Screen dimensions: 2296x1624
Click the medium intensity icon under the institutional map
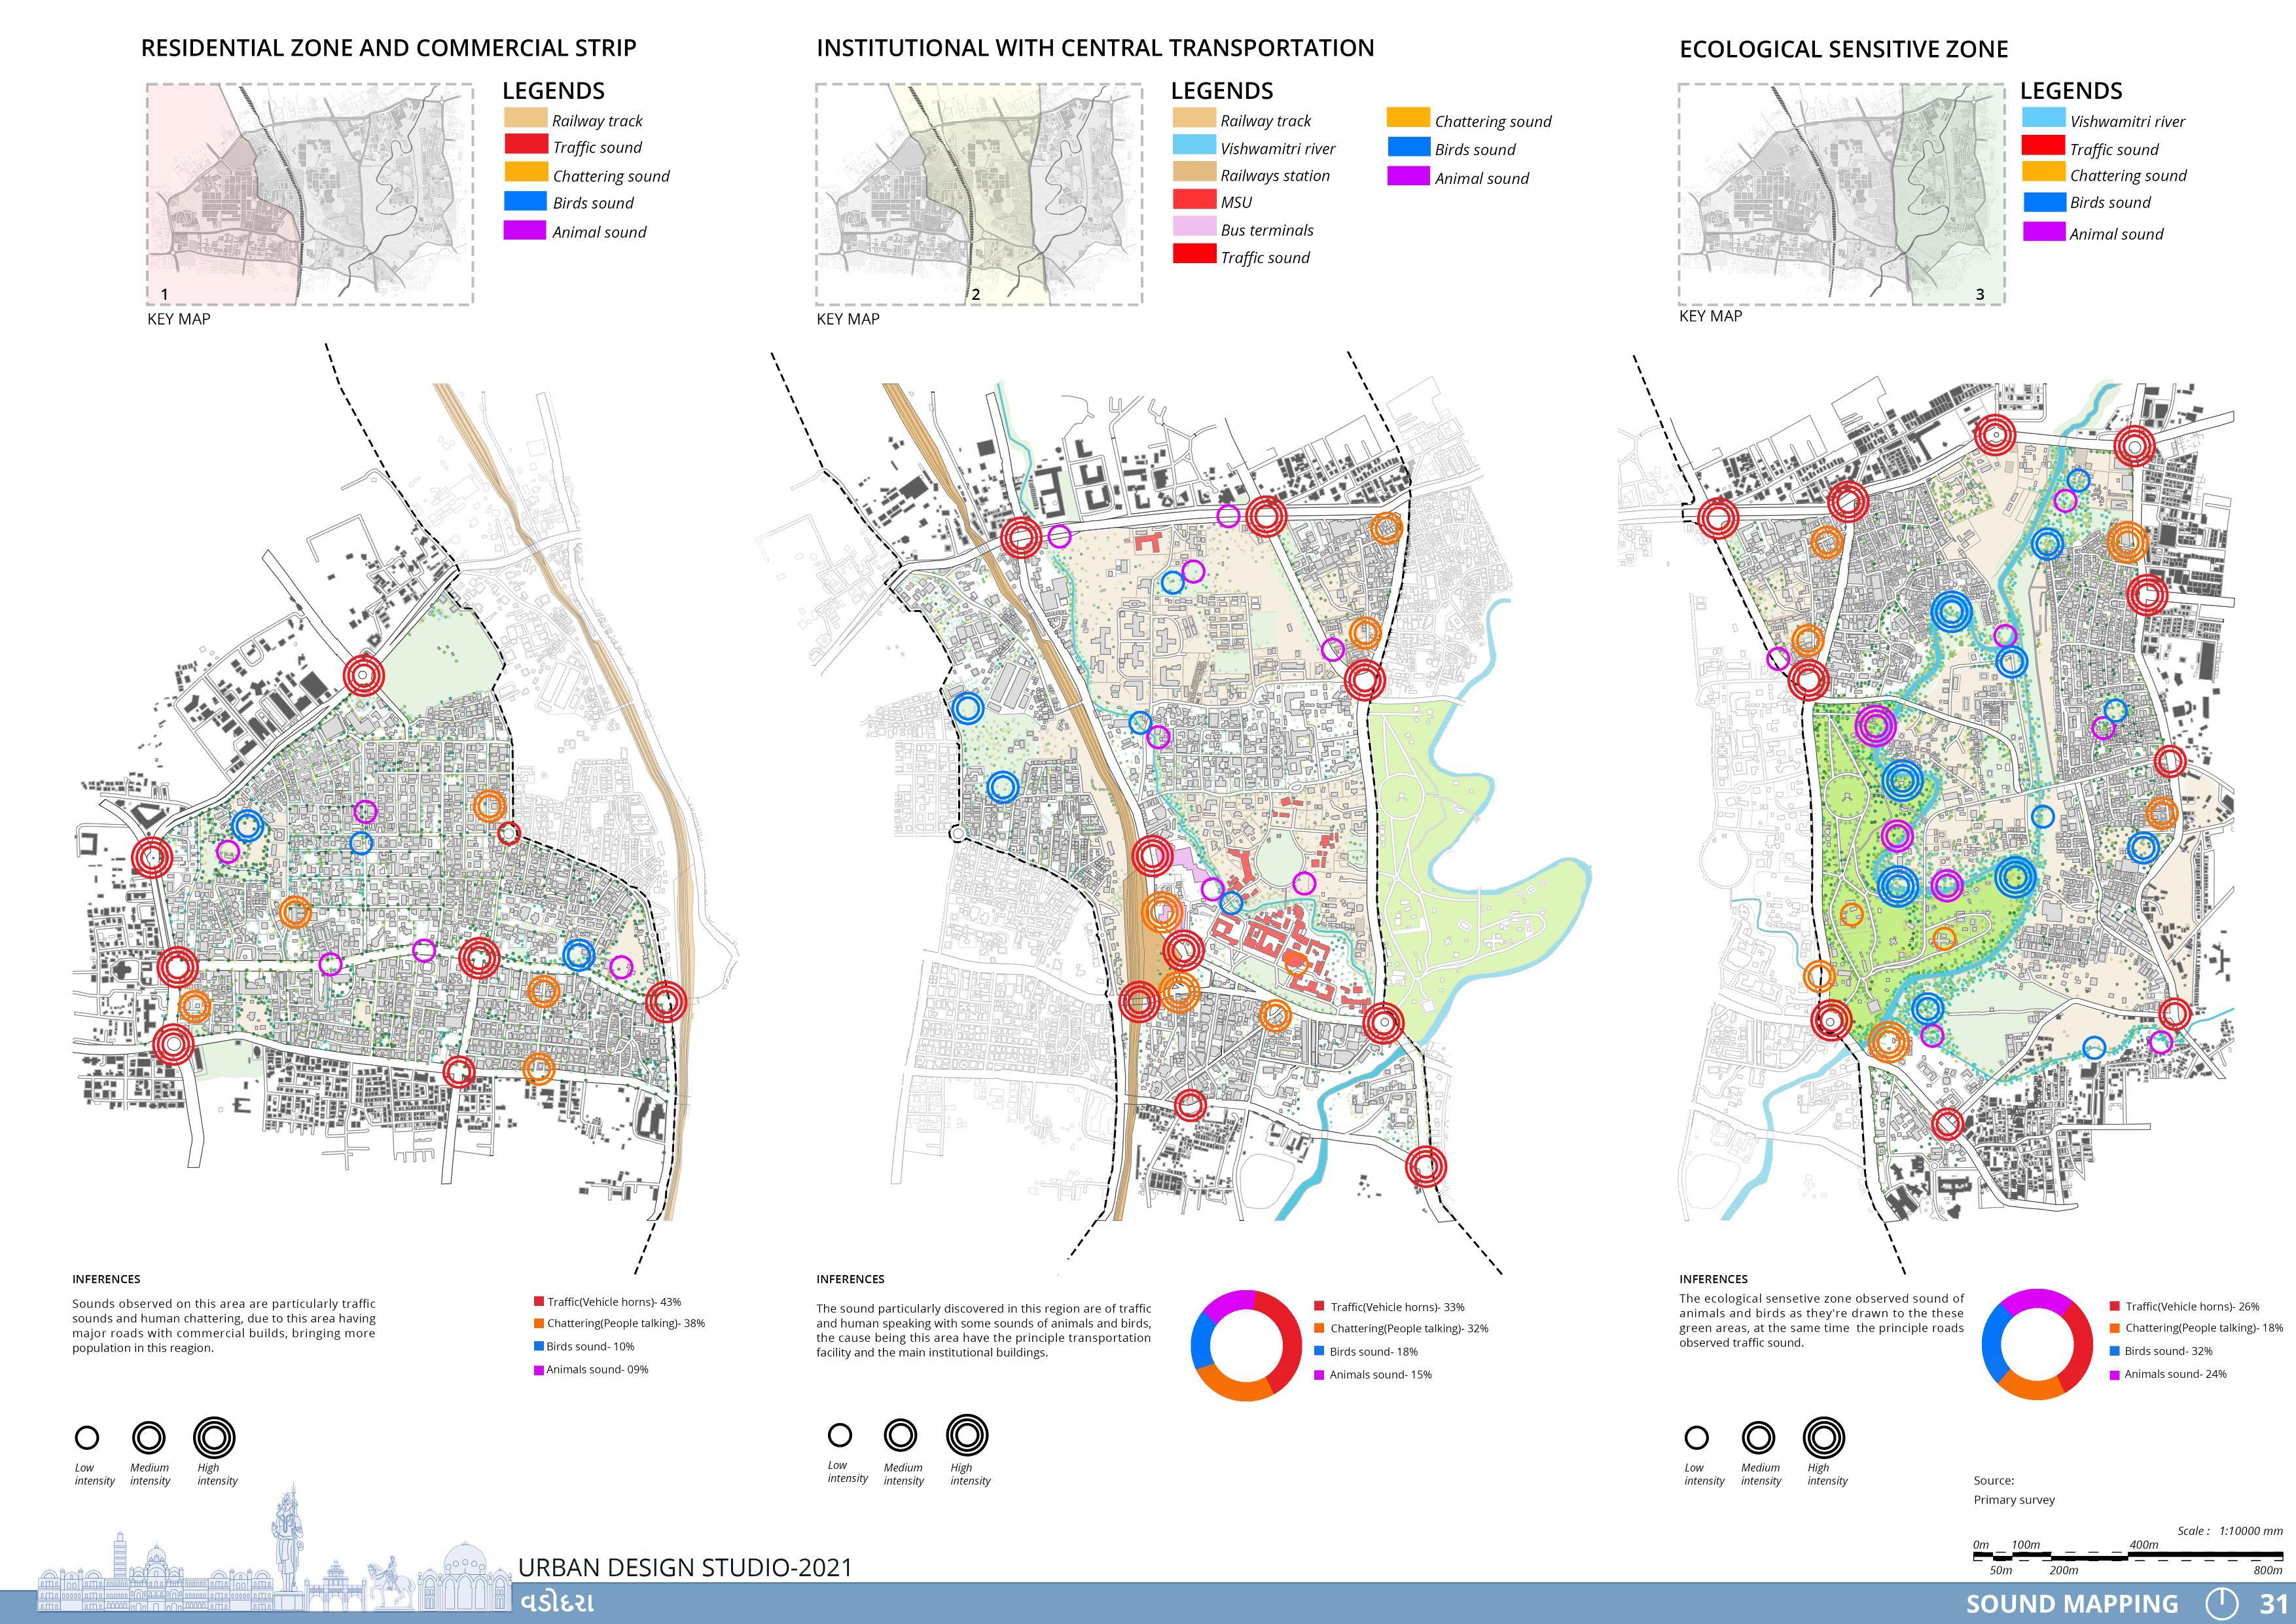[x=900, y=1435]
